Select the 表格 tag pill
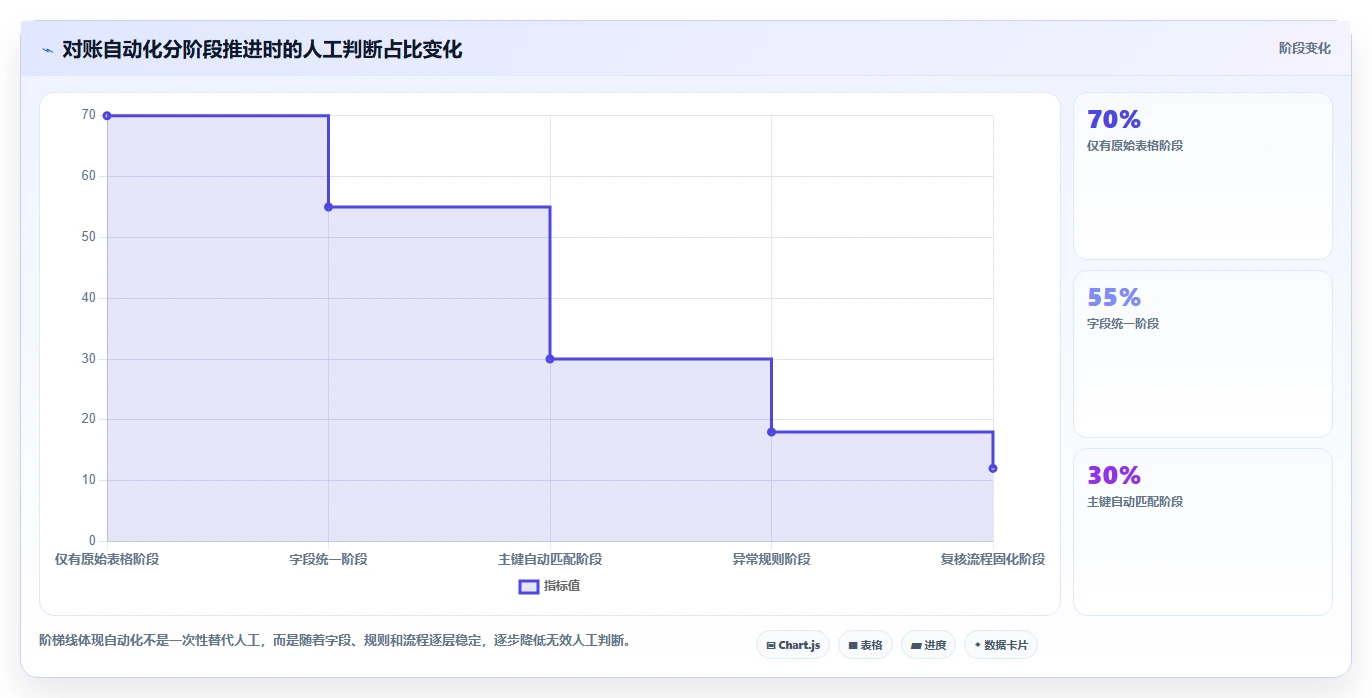The image size is (1372, 698). tap(865, 645)
